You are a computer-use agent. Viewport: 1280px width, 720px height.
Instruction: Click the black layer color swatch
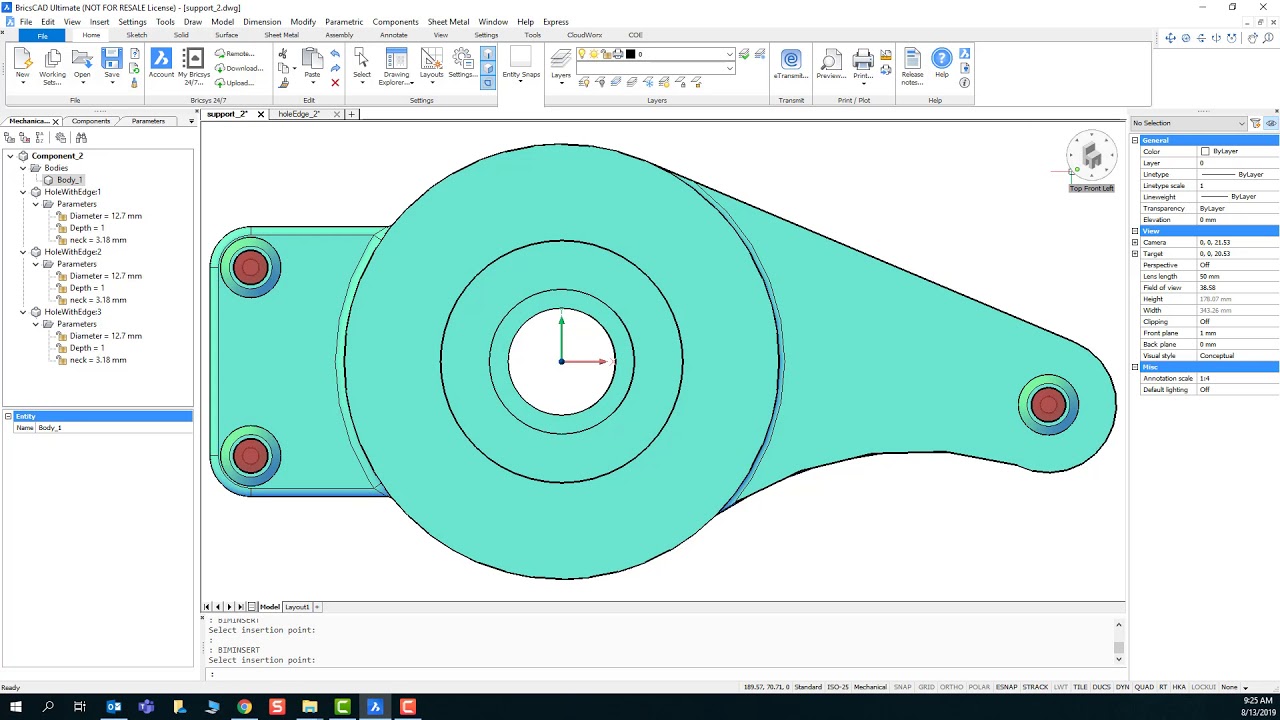pyautogui.click(x=630, y=54)
